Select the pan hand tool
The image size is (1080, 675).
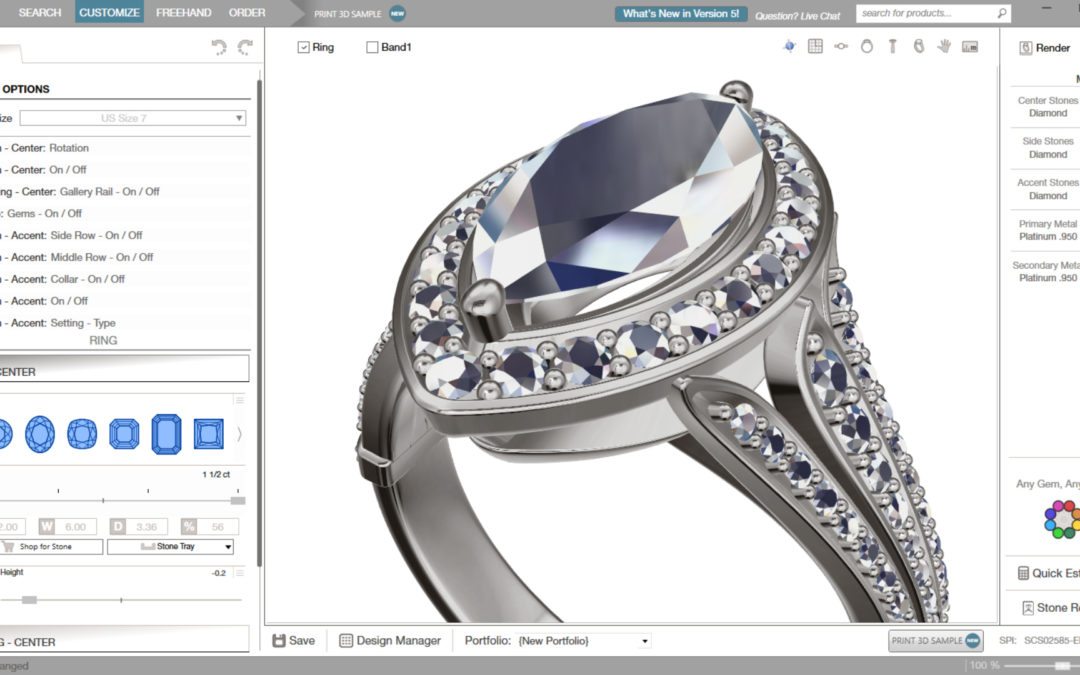945,46
